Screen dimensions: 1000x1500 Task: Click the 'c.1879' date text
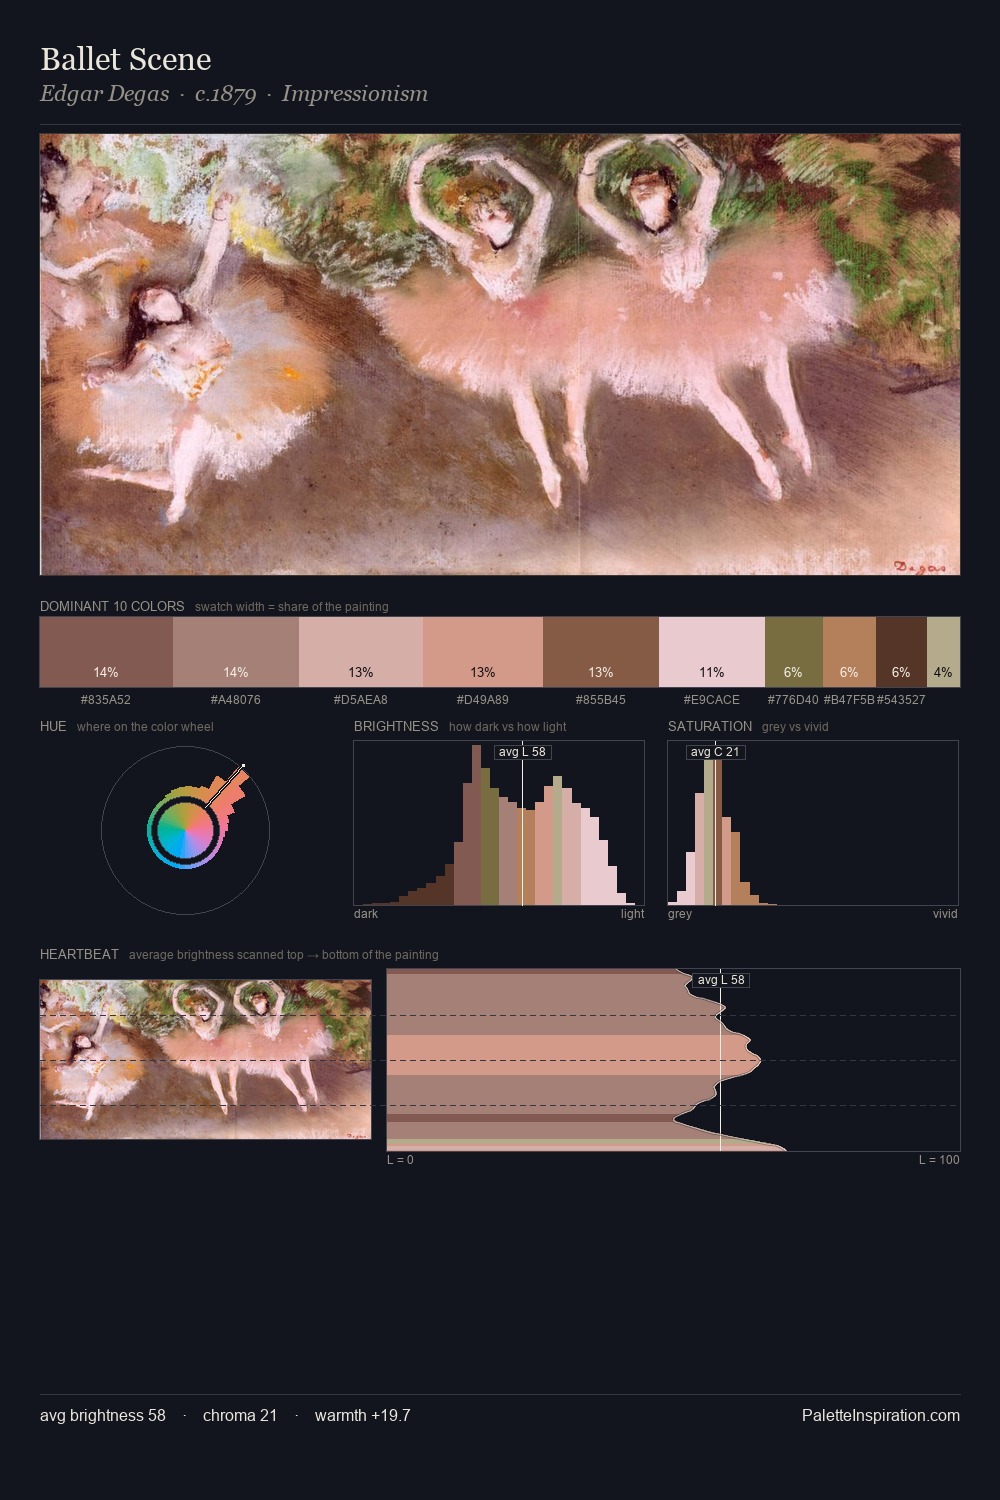click(225, 94)
